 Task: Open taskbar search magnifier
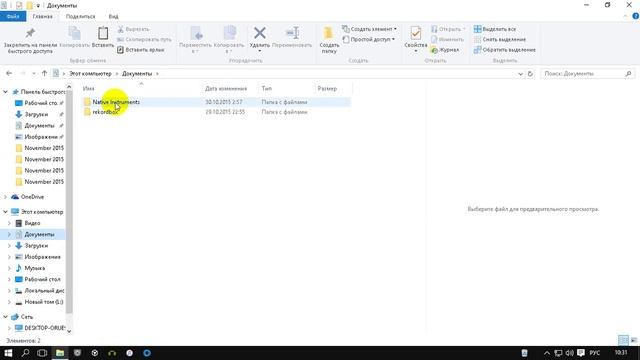coord(25,353)
